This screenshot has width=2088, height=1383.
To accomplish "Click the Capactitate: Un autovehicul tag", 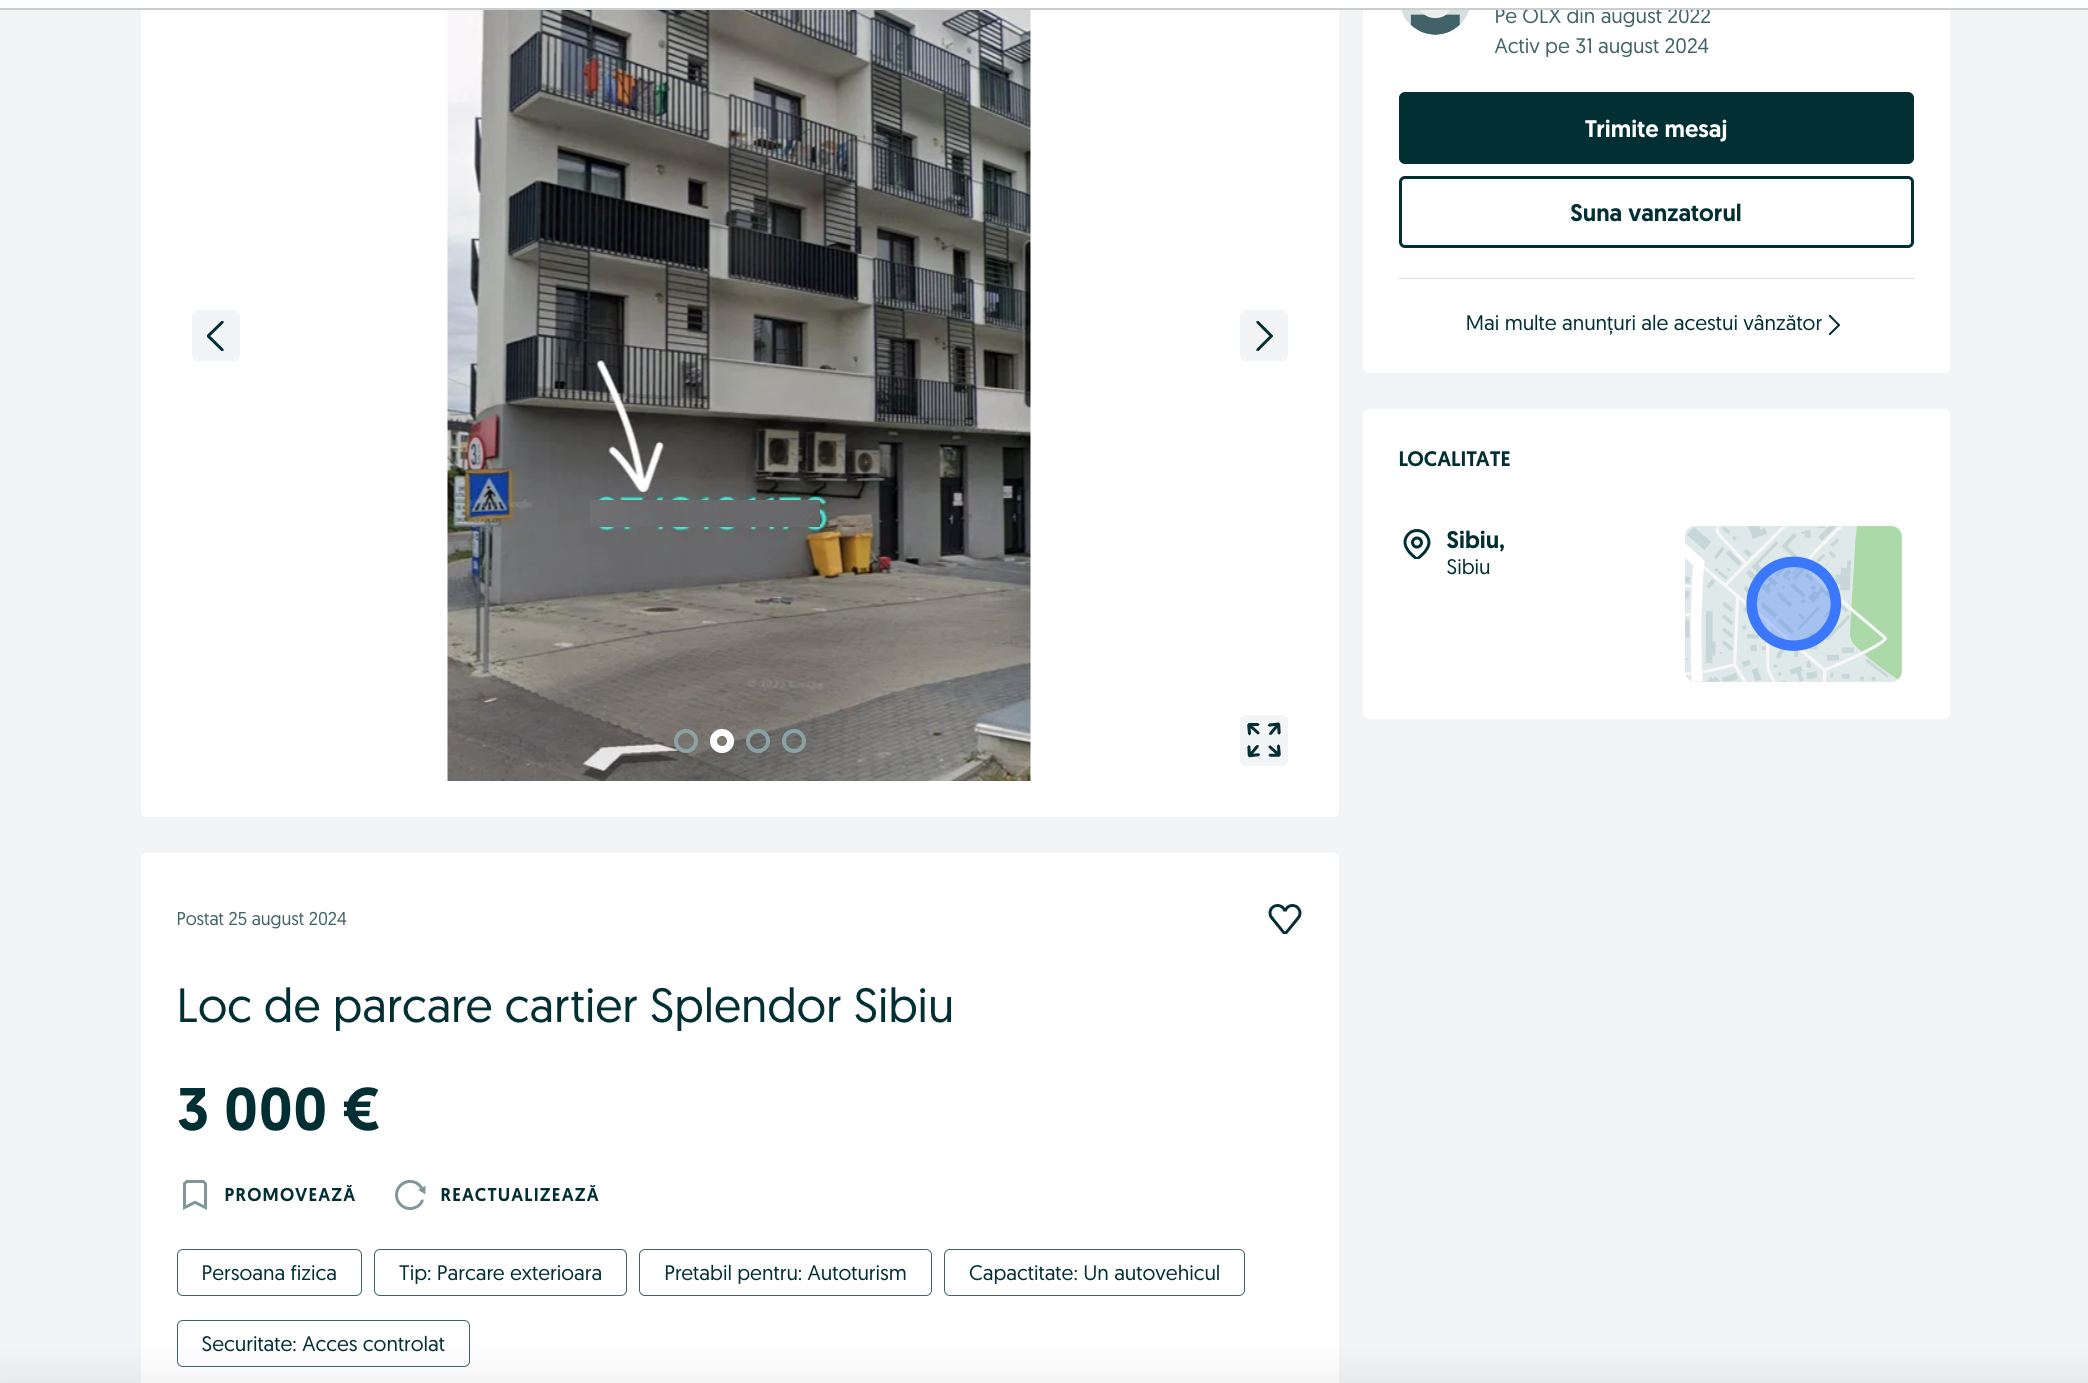I will (1094, 1272).
